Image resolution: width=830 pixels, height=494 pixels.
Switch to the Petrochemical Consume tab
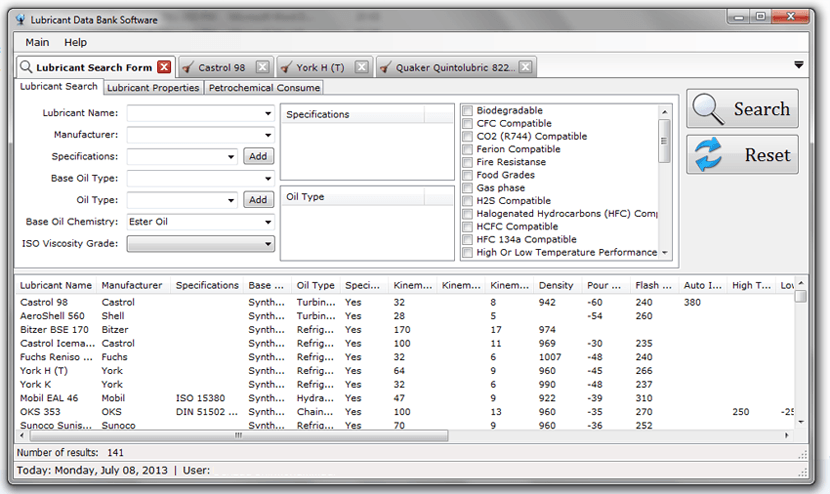click(x=264, y=88)
